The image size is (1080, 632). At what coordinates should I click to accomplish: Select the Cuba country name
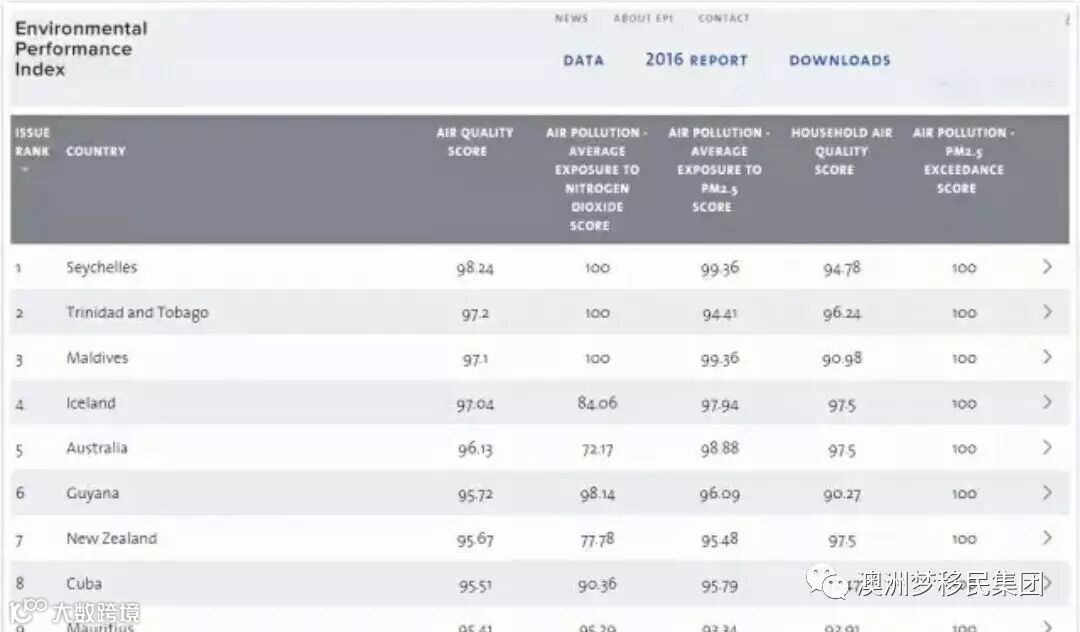click(x=84, y=584)
